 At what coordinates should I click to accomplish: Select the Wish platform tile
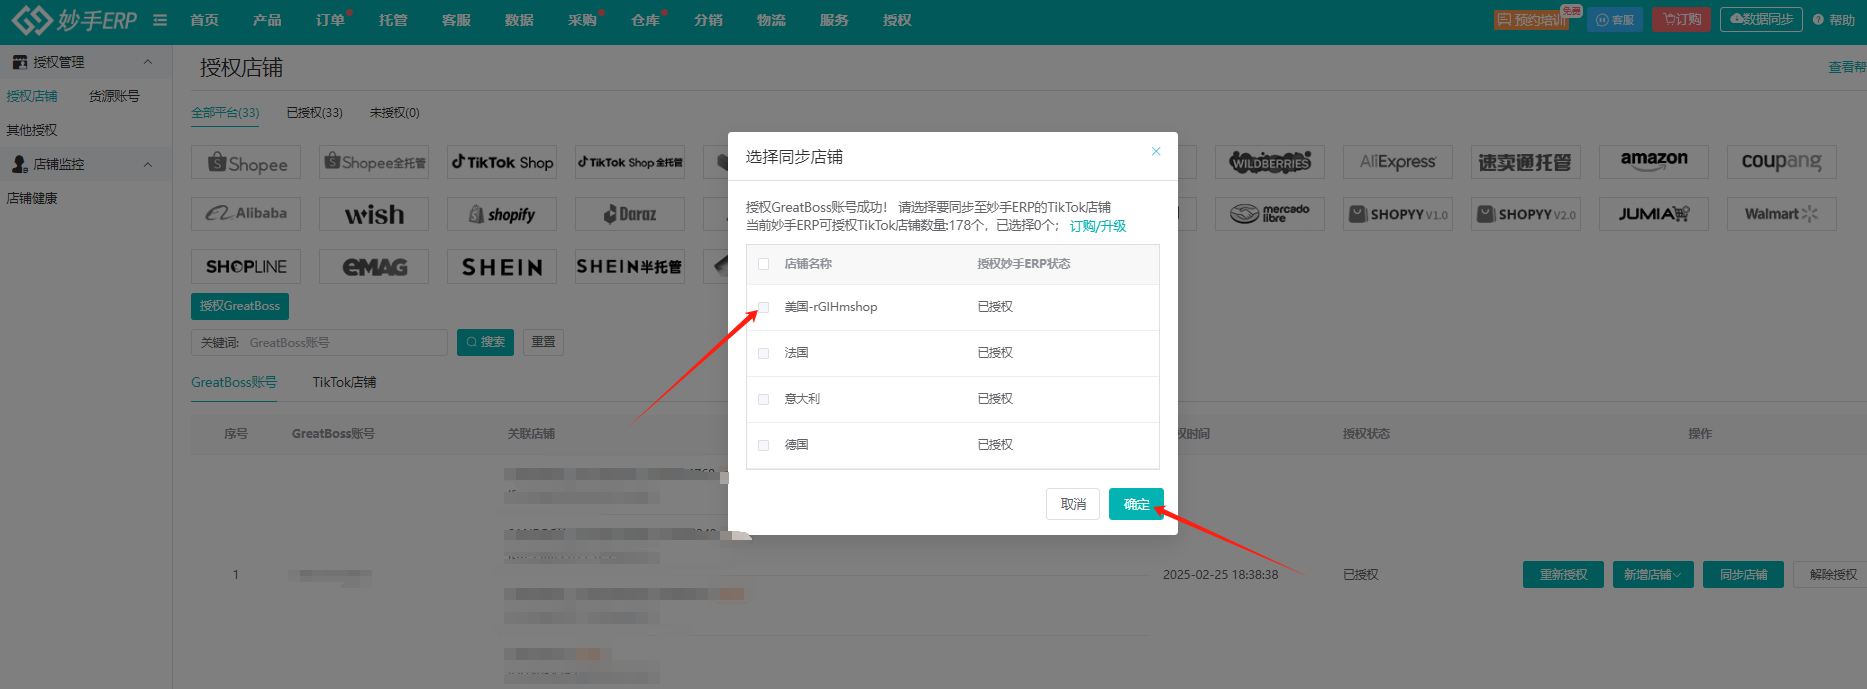click(374, 214)
